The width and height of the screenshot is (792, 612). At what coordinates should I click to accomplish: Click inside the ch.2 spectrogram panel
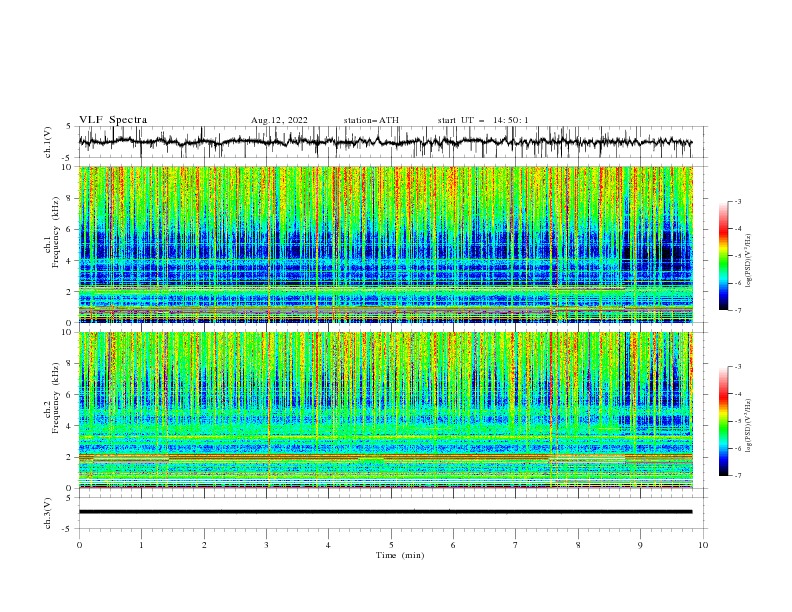coord(385,410)
